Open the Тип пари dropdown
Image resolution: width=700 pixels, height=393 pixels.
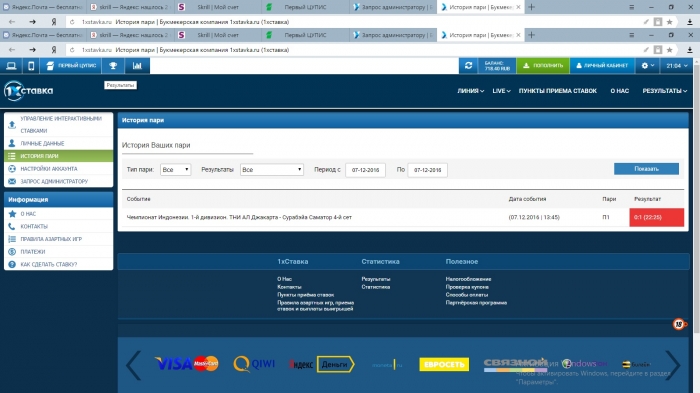point(175,170)
